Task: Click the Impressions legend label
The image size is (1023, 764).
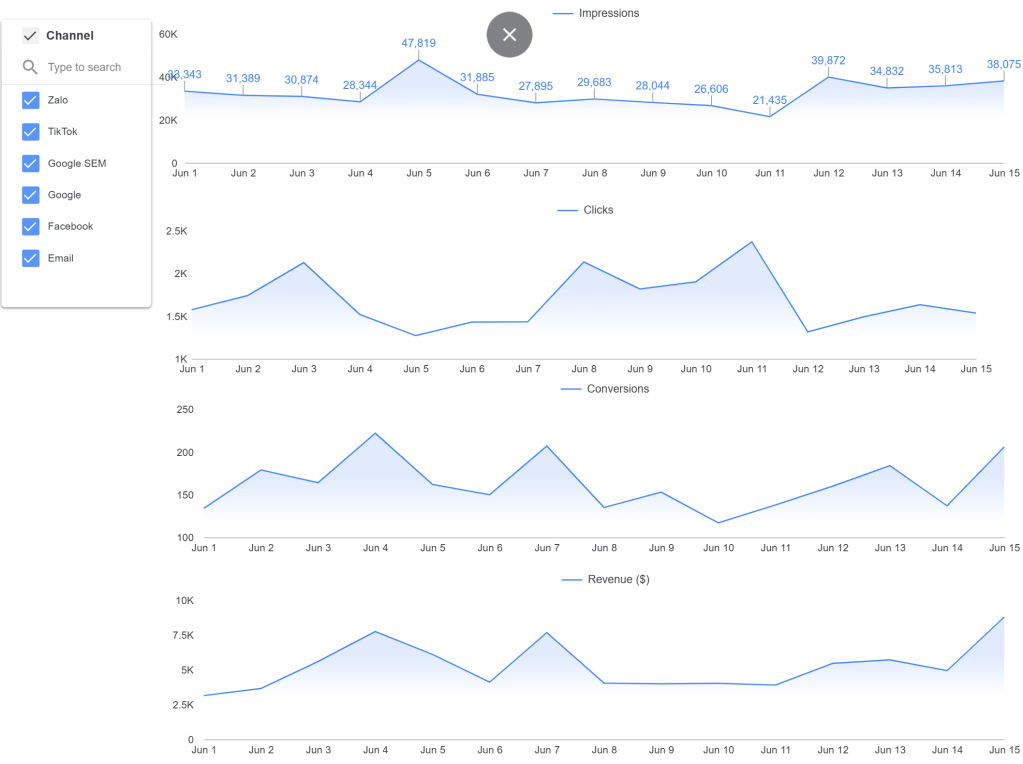Action: (608, 14)
